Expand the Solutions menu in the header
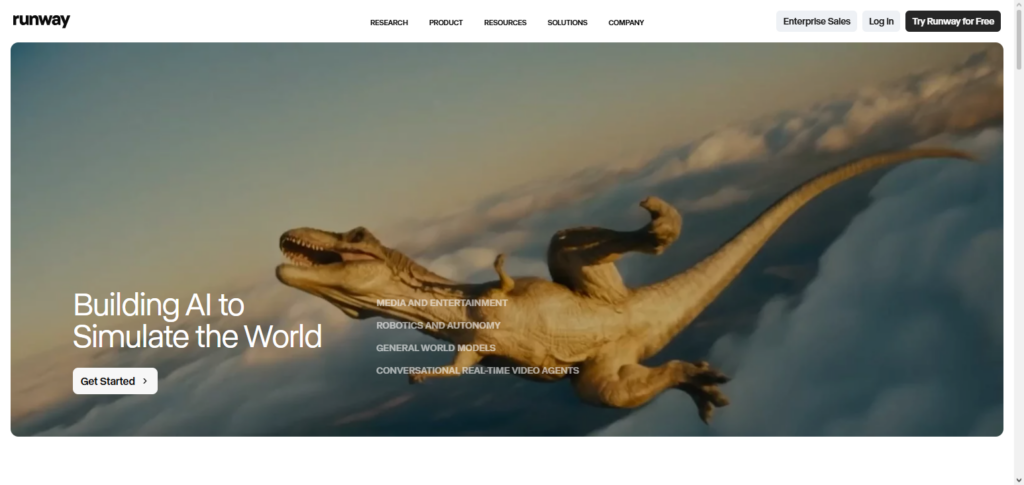This screenshot has height=485, width=1024. [567, 22]
